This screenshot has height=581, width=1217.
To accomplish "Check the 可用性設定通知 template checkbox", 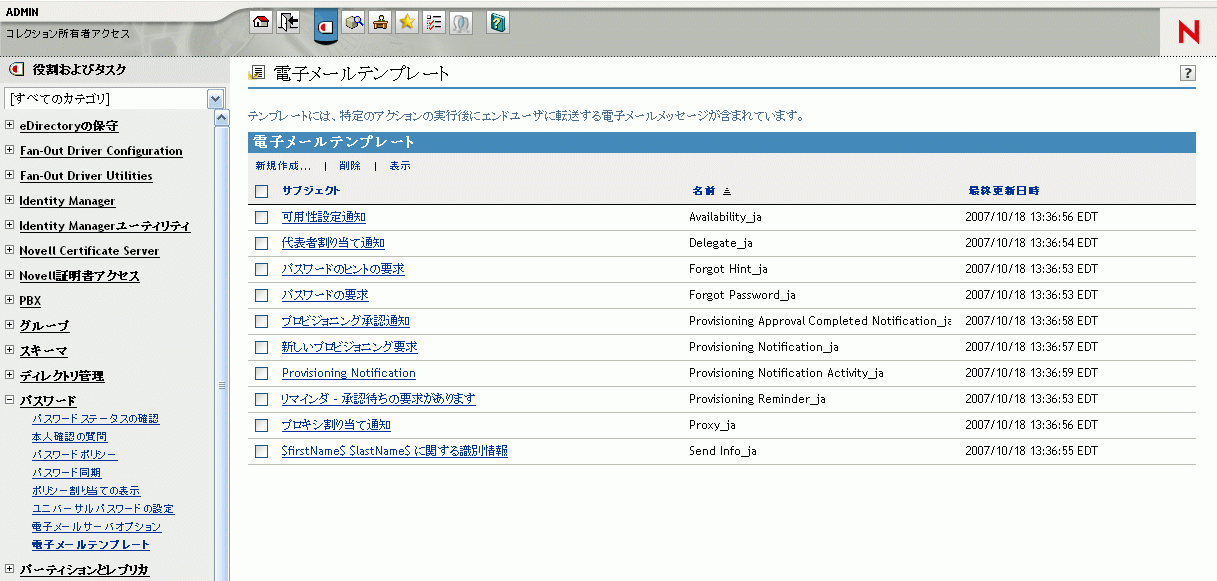I will click(261, 216).
